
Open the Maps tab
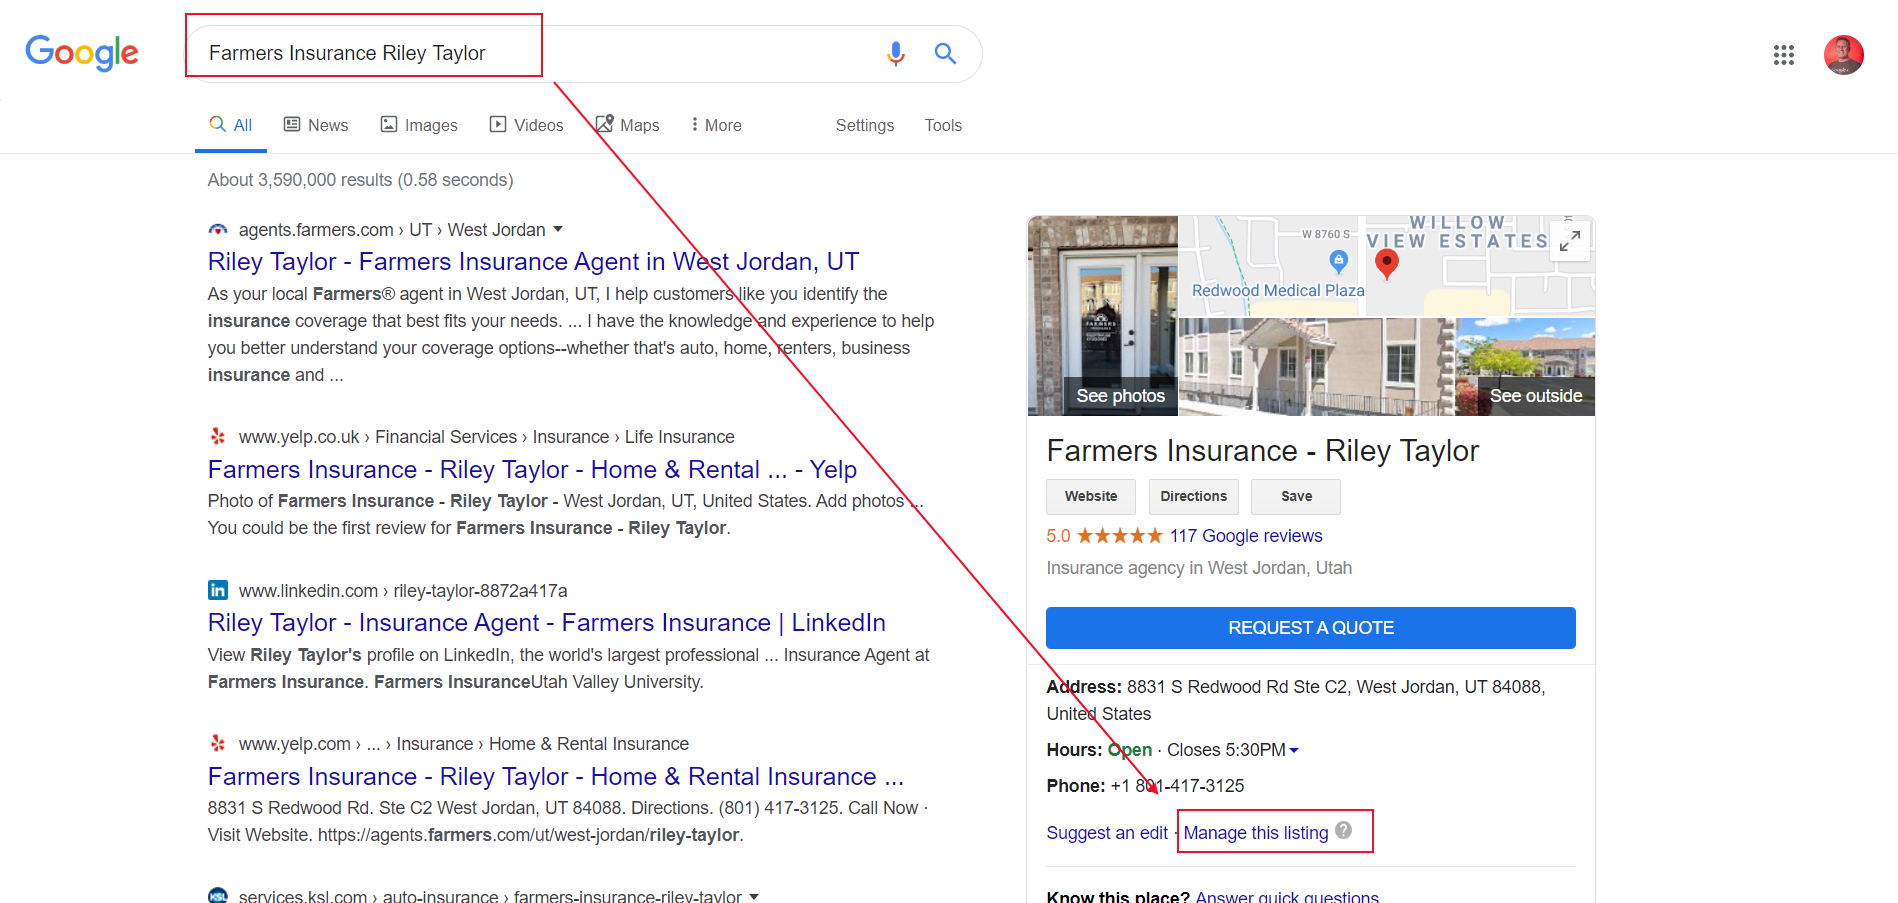(628, 125)
